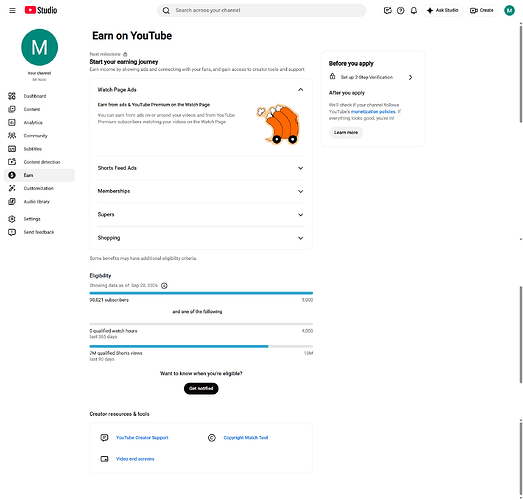
Task: Open the Set up 2-Step Verification arrow
Action: (410, 77)
